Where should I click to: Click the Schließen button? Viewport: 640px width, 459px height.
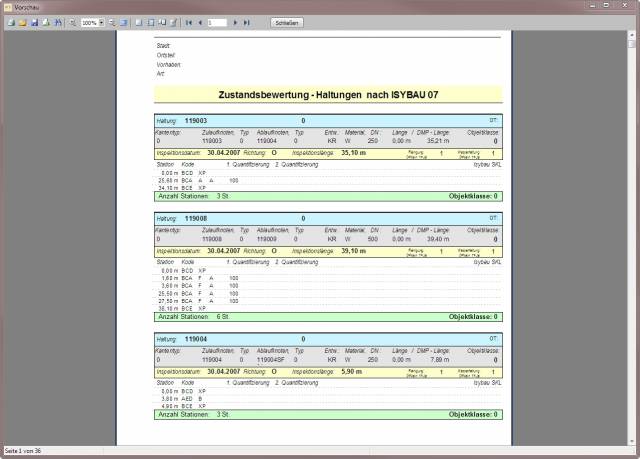pos(287,23)
